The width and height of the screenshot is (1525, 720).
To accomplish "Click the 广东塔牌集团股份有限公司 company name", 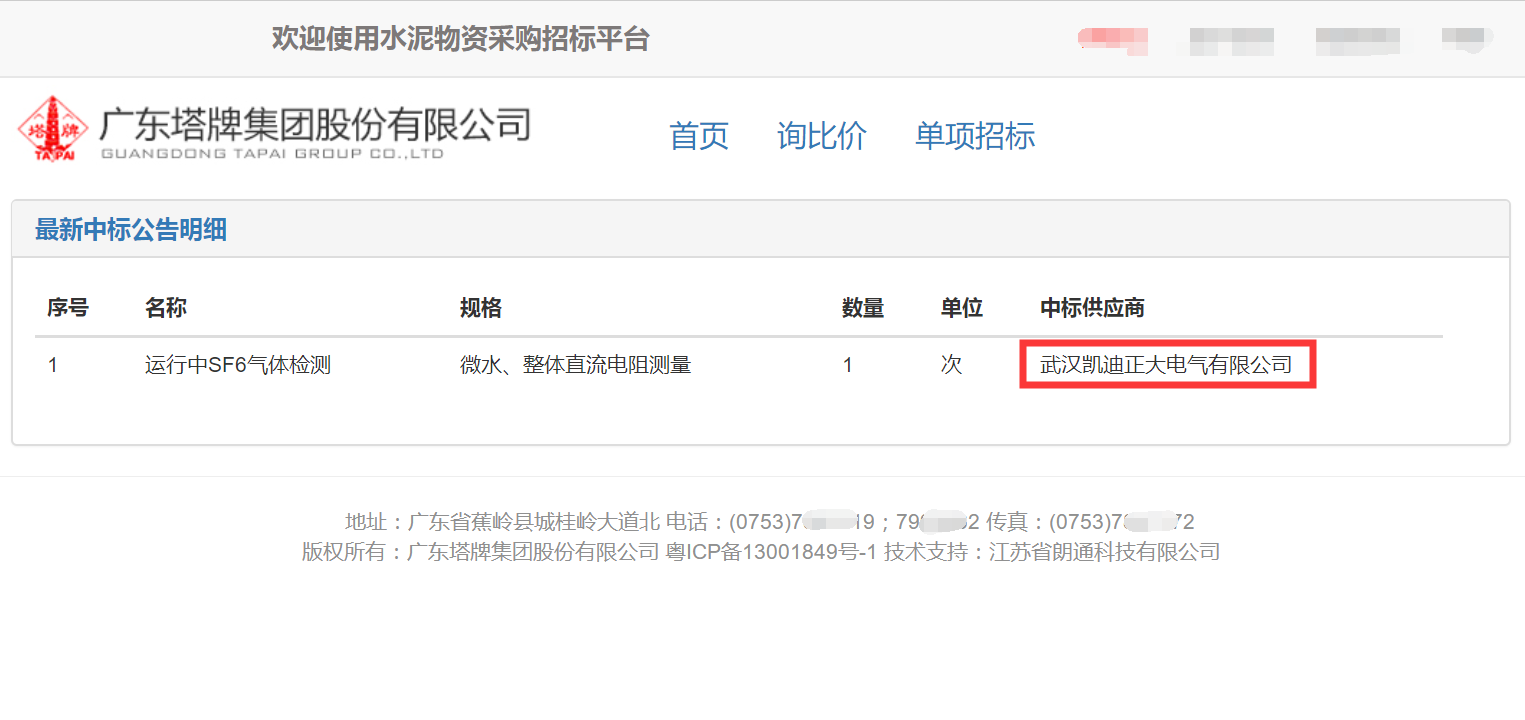I will [x=314, y=127].
